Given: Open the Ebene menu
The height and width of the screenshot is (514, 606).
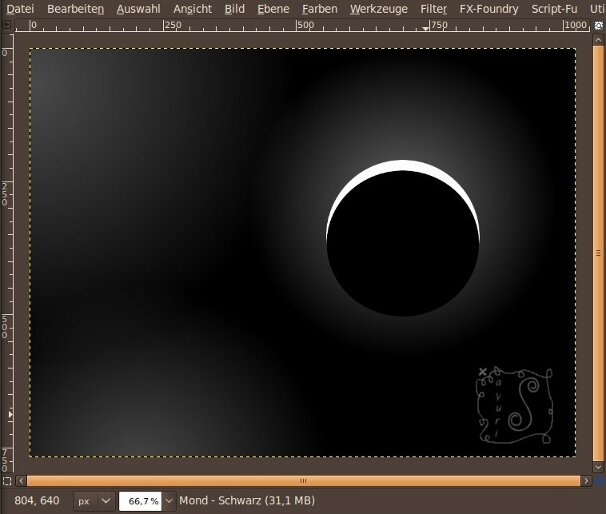Looking at the screenshot, I should tap(273, 9).
